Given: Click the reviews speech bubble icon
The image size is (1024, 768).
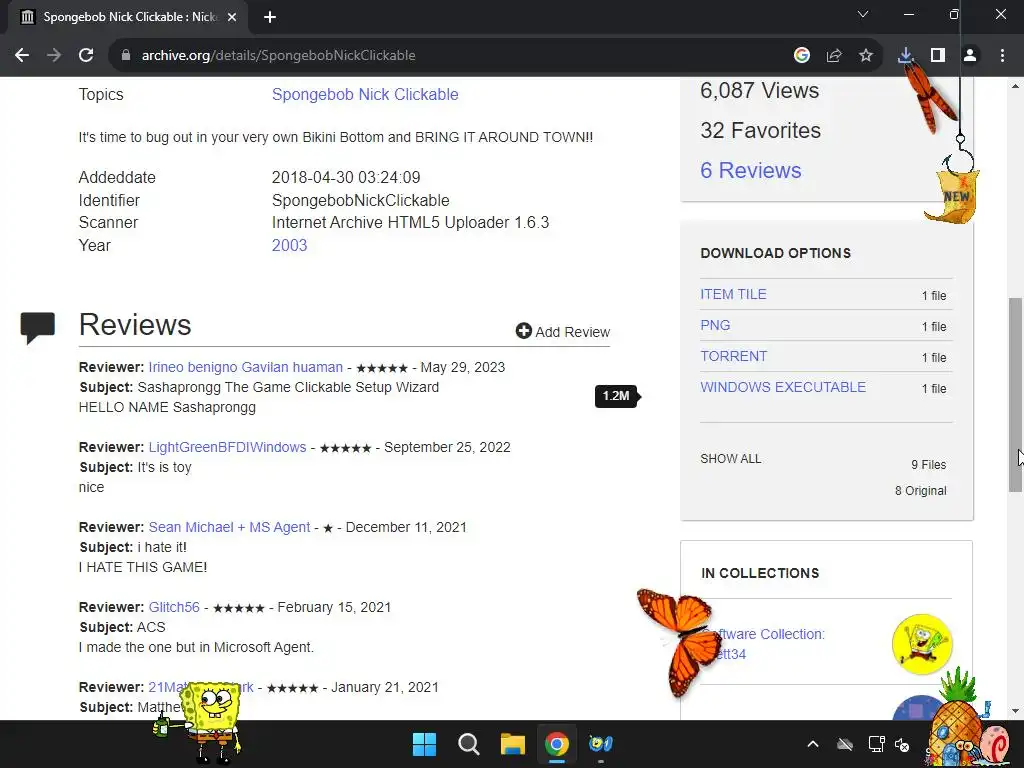Looking at the screenshot, I should [37, 328].
